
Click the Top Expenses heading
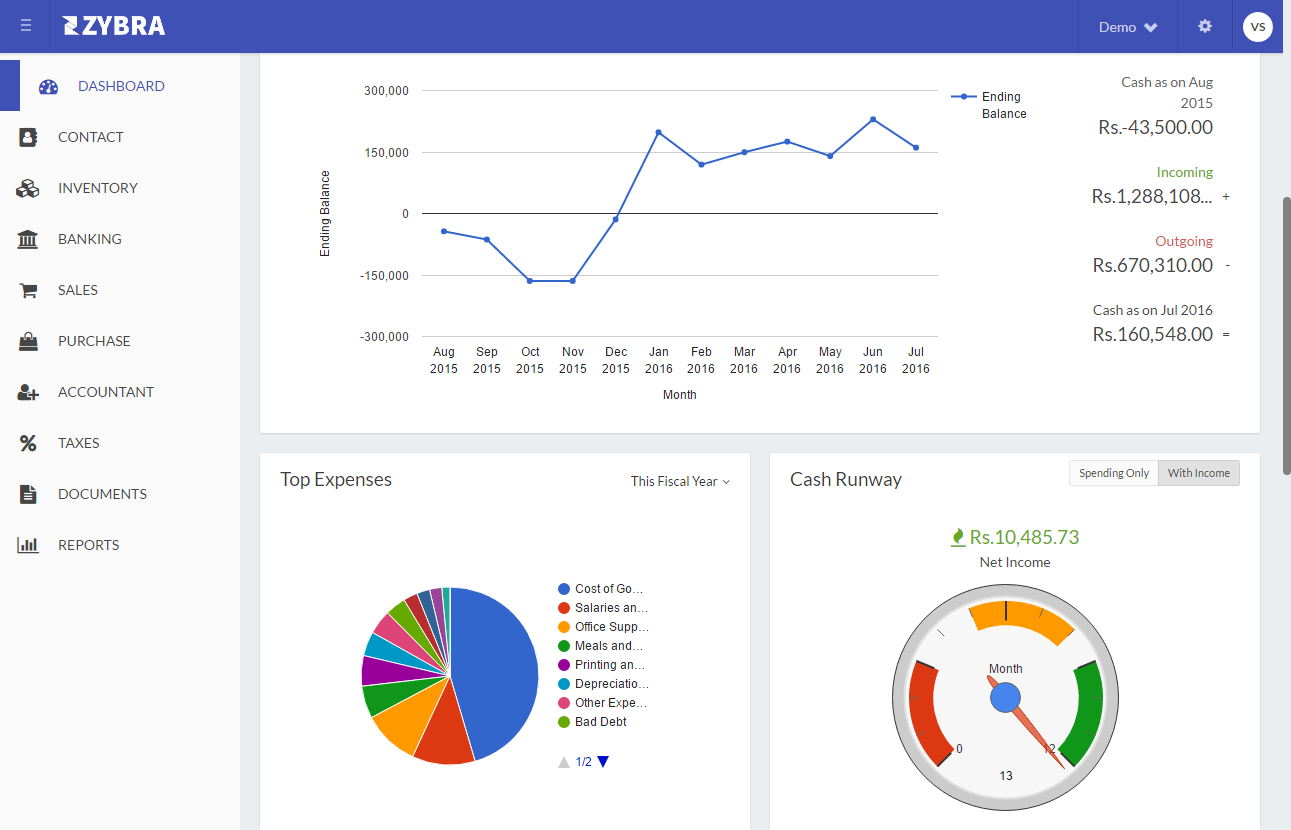coord(336,479)
